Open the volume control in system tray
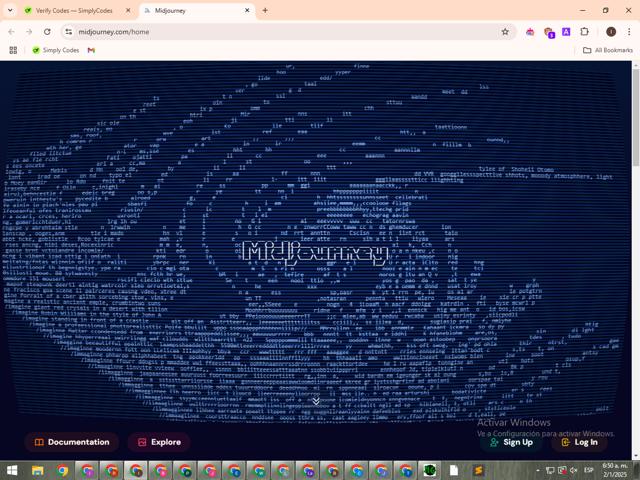640x480 pixels. point(574,471)
